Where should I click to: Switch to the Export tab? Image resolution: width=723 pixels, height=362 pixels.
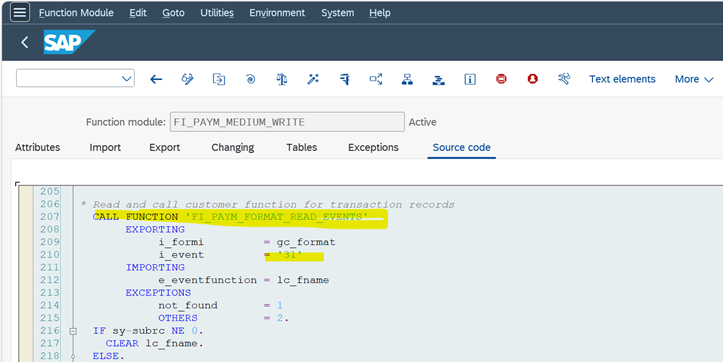tap(165, 148)
